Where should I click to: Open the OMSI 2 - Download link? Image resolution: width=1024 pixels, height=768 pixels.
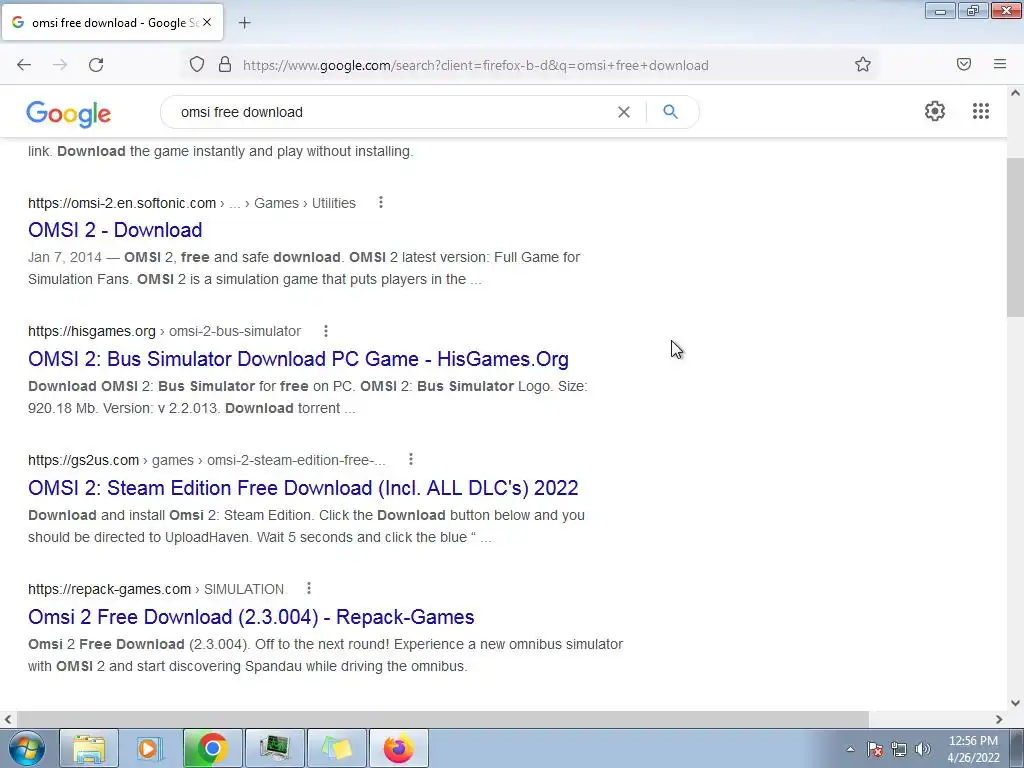pyautogui.click(x=115, y=230)
